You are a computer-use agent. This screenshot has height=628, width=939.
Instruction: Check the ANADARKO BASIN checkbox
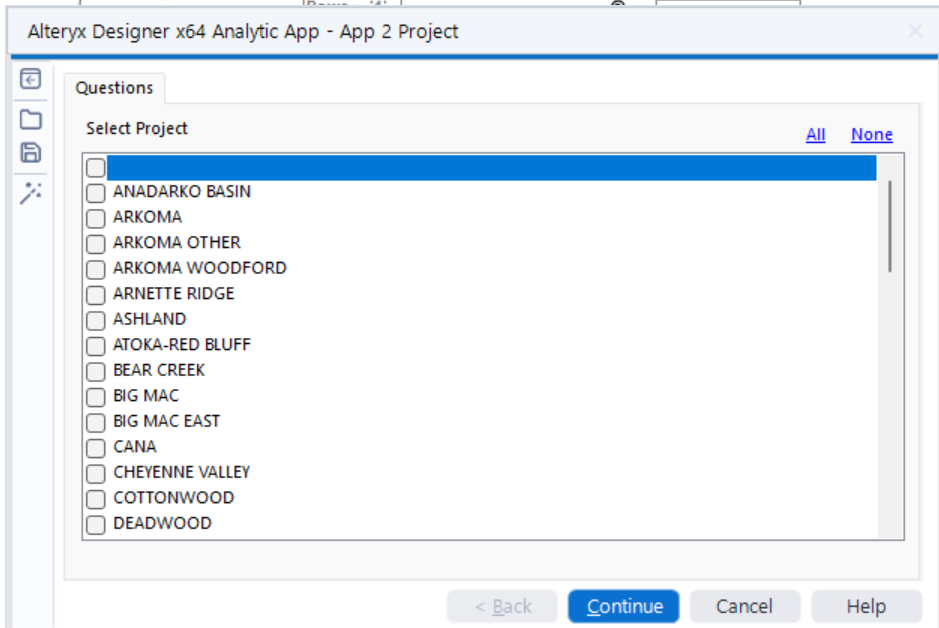pyautogui.click(x=95, y=193)
